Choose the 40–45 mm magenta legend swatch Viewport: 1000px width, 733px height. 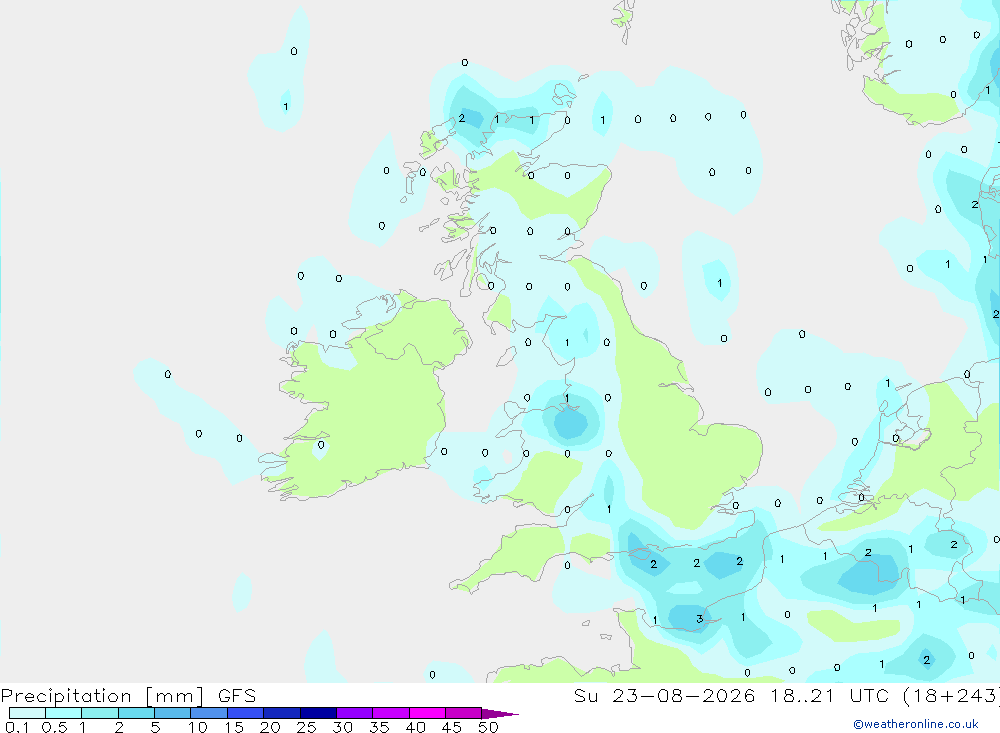click(427, 713)
